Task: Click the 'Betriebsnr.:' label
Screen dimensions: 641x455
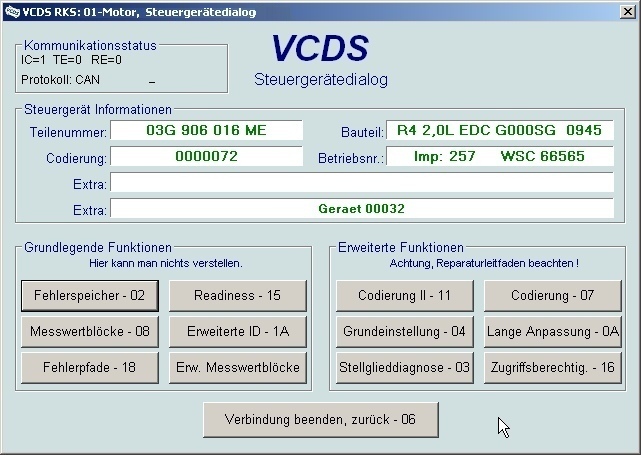Action: coord(351,158)
